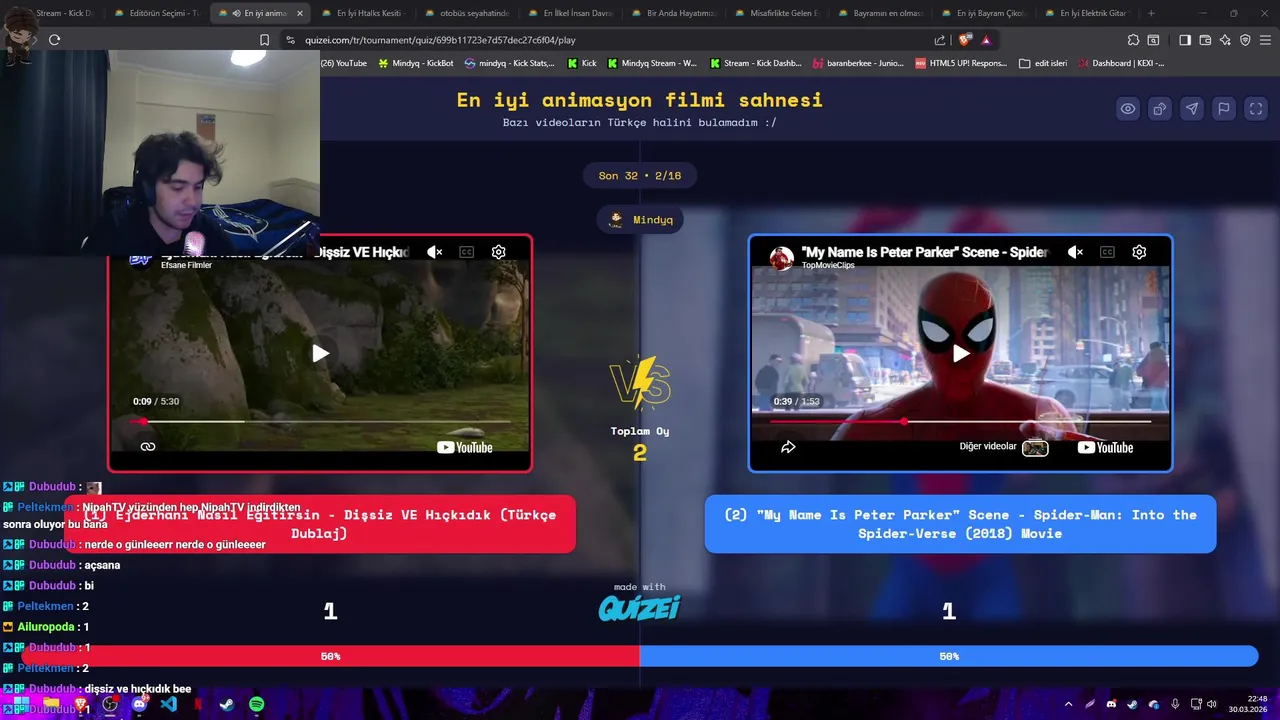
Task: Open the Brave Wallet icon
Action: pos(1205,40)
